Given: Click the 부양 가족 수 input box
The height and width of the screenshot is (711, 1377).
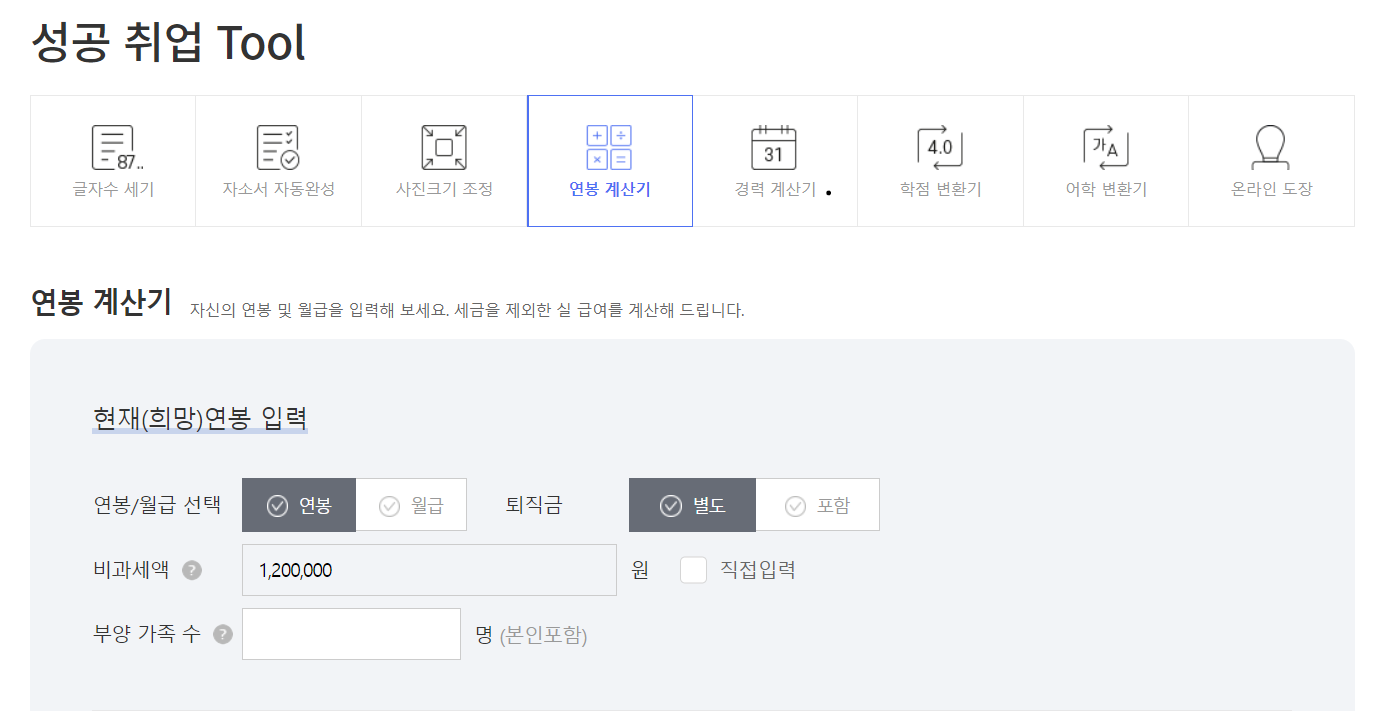Looking at the screenshot, I should tap(351, 633).
